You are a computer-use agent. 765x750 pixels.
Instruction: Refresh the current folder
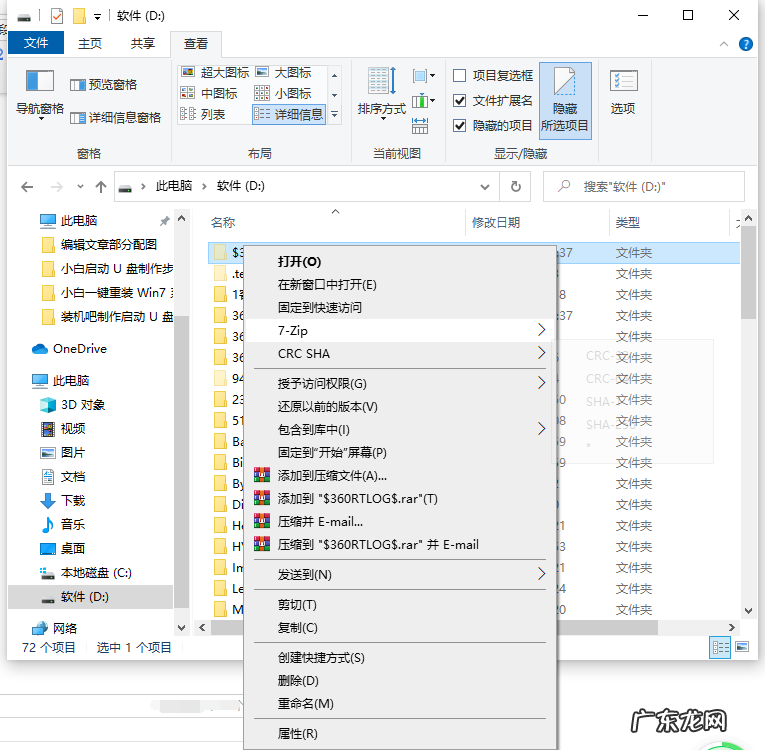coord(515,186)
